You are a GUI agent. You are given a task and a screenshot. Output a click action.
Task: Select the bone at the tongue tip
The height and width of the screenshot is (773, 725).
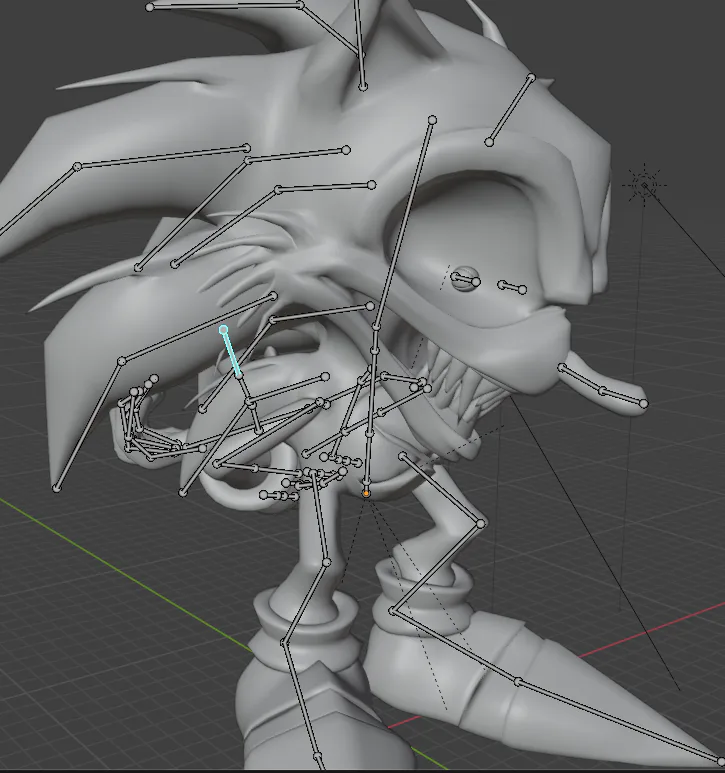point(623,397)
